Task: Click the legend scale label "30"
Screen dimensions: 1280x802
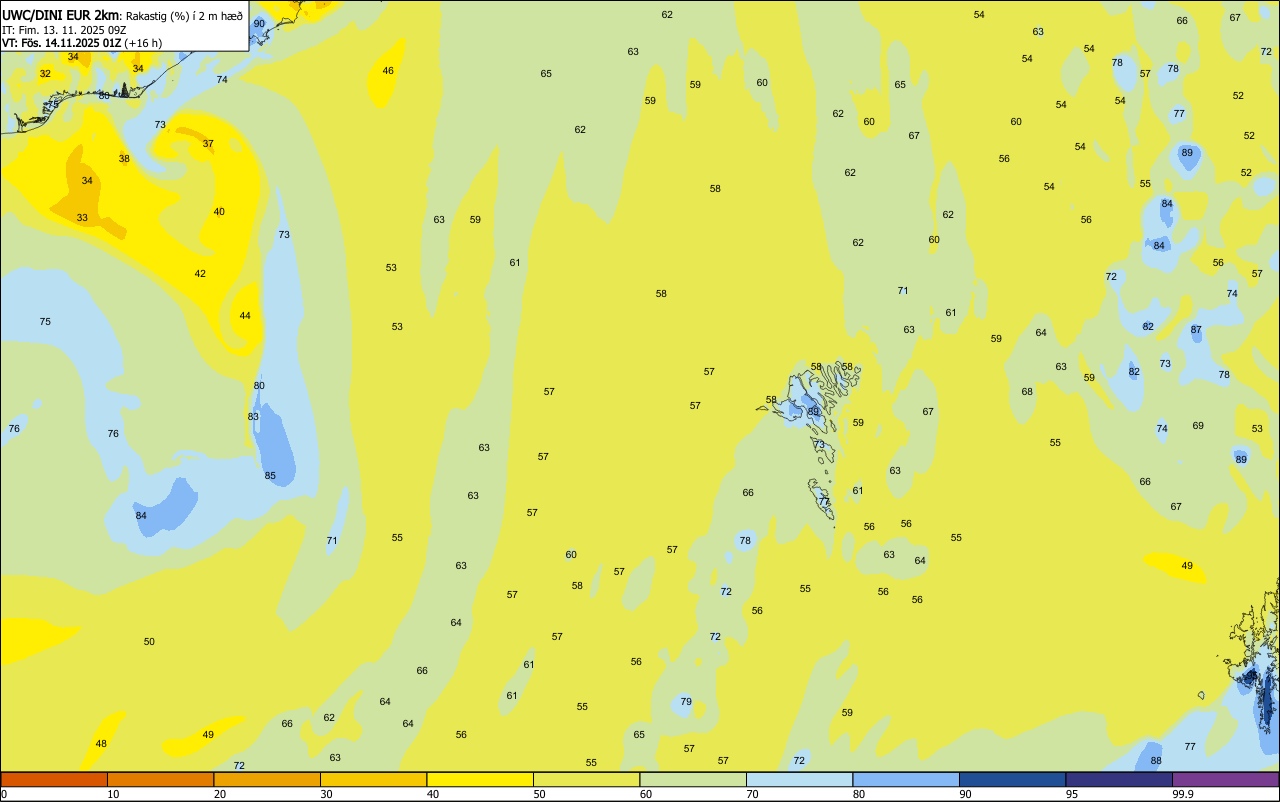Action: [x=326, y=794]
